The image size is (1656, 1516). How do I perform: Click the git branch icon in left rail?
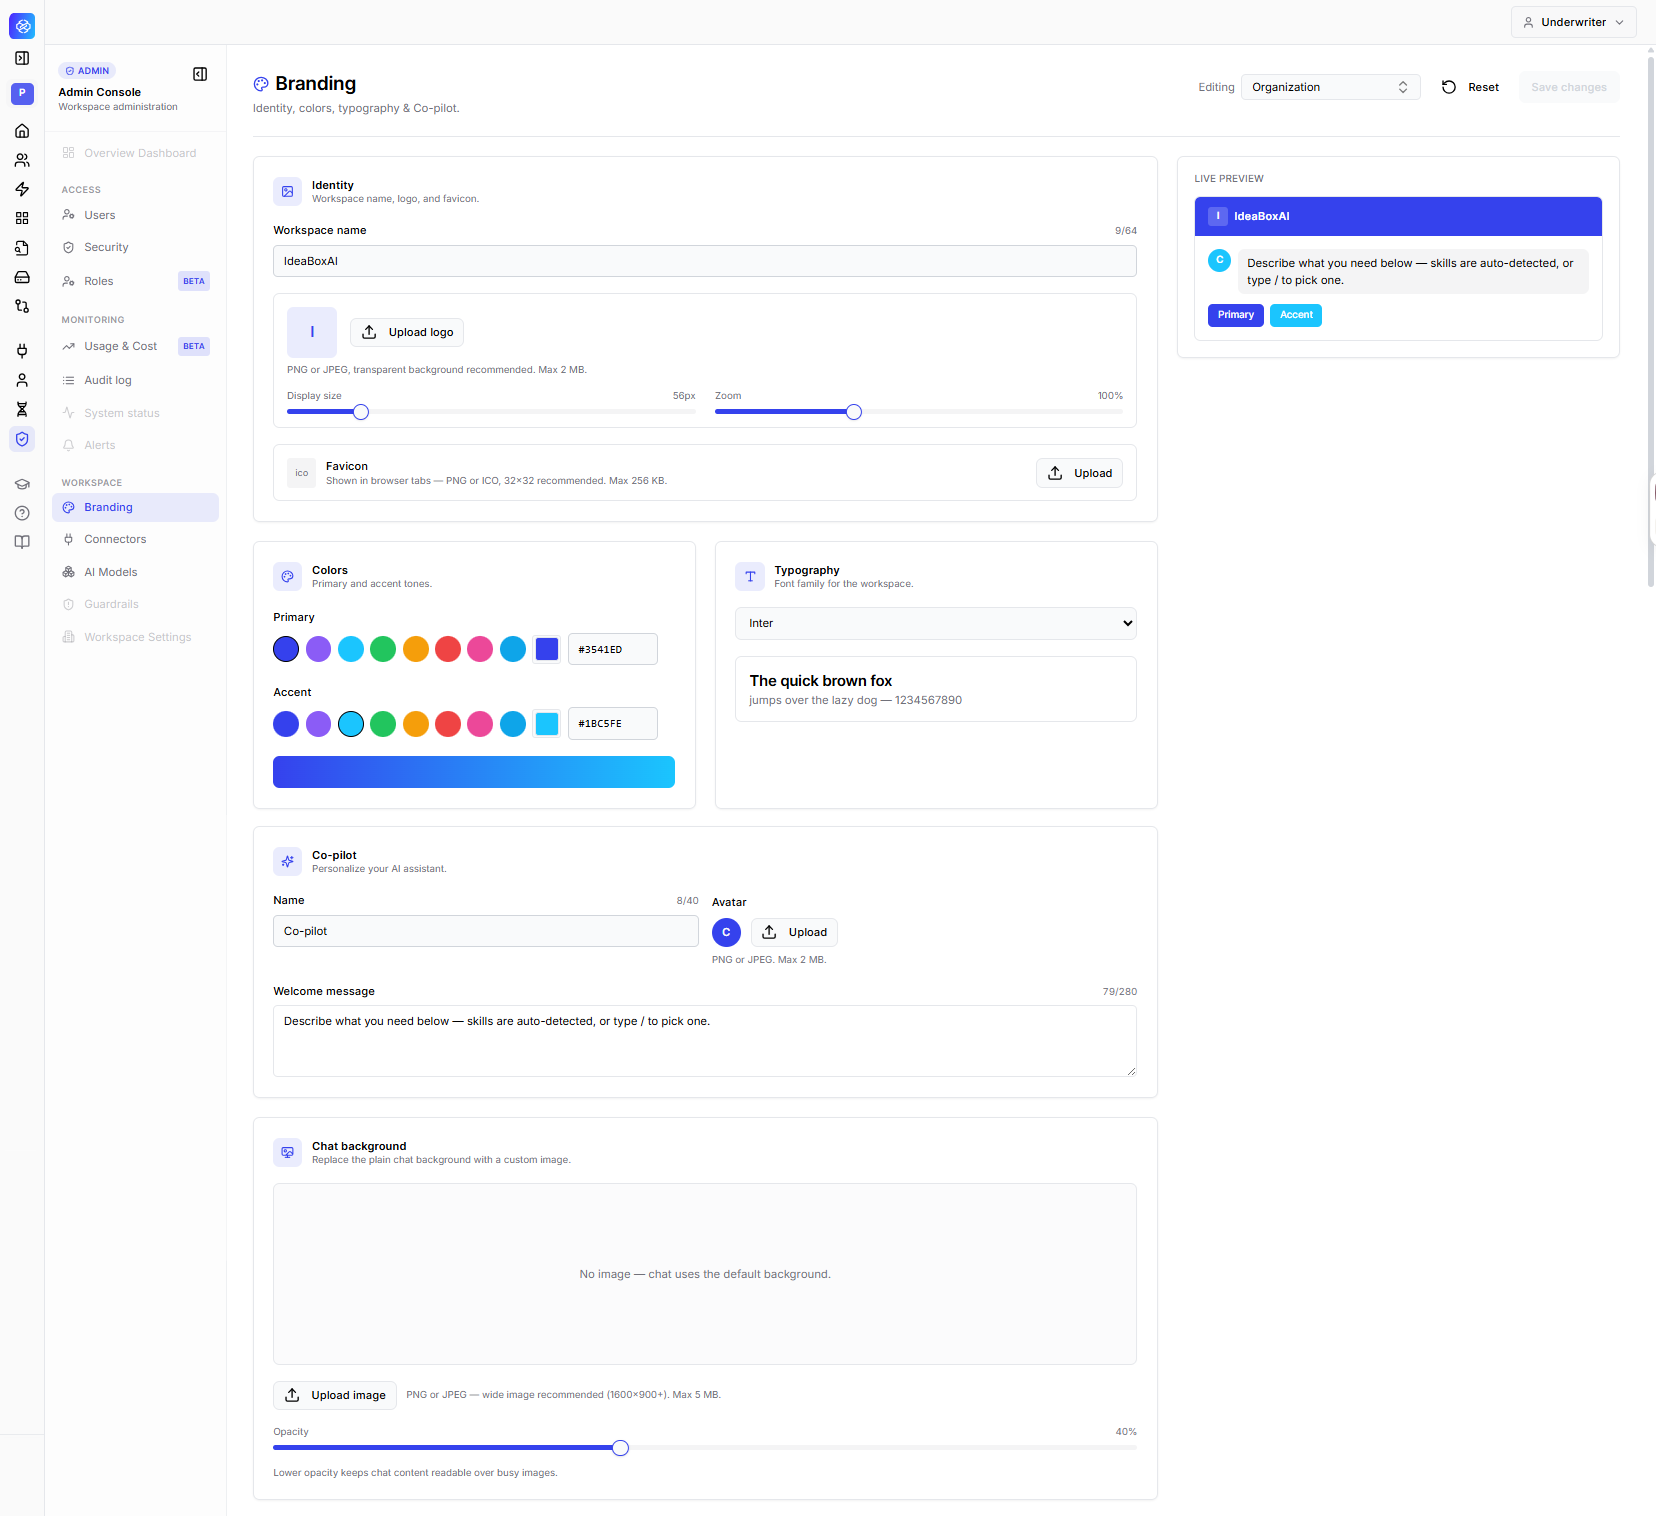point(22,306)
